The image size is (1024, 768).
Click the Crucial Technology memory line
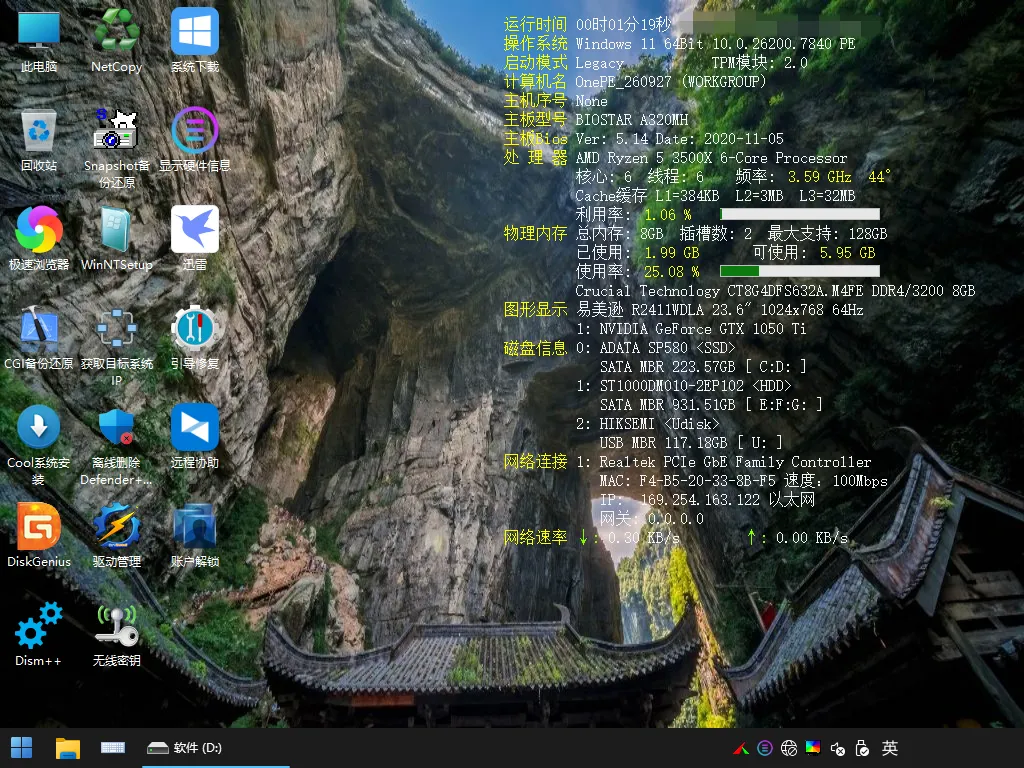point(775,291)
